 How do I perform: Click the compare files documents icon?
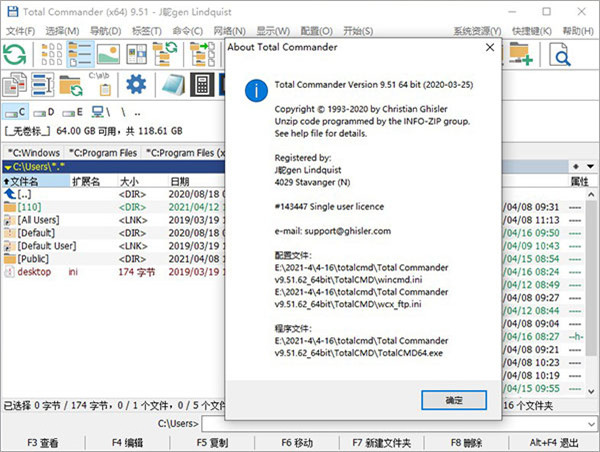pos(15,84)
